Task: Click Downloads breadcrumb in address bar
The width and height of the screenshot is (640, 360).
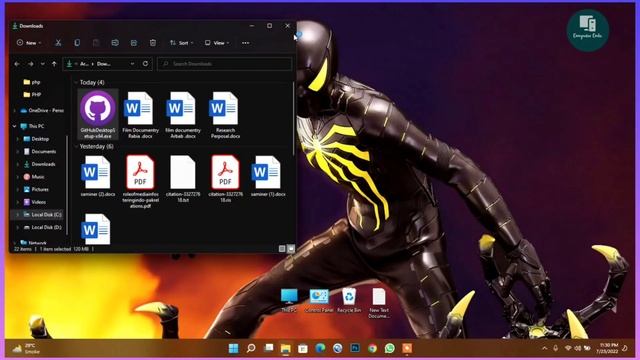Action: coord(103,64)
